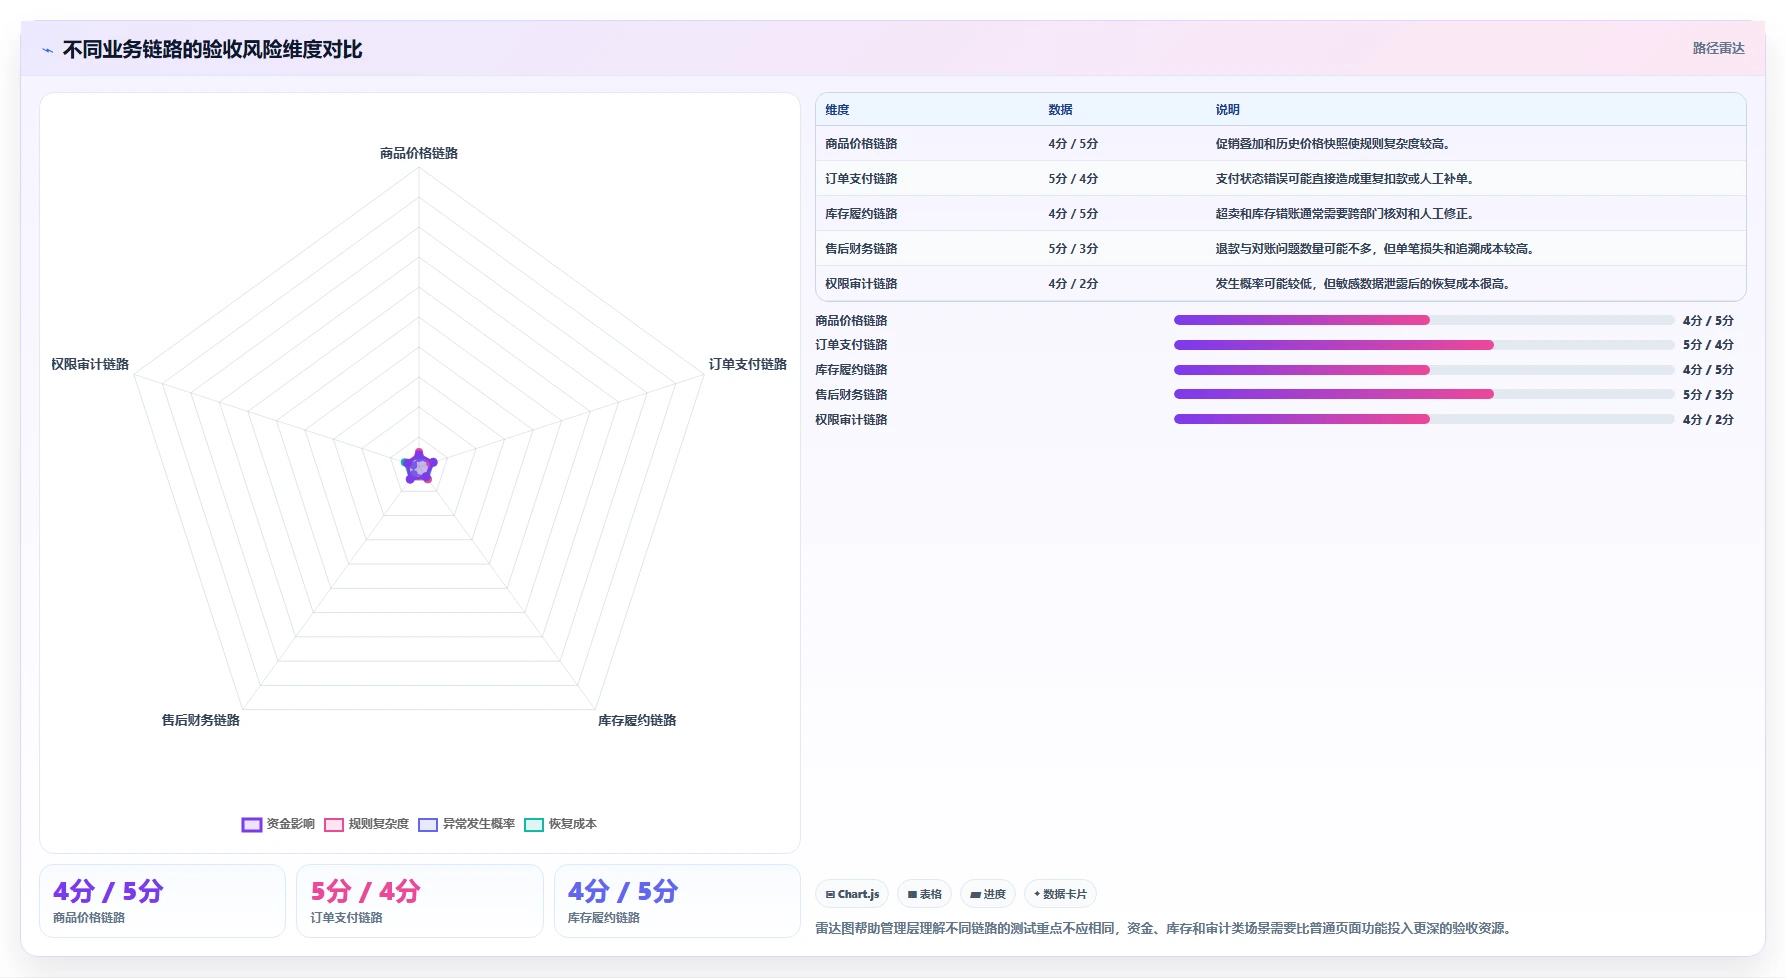This screenshot has width=1786, height=978.
Task: Click the 权限审计链路 label left of its progress bar
Action: click(x=851, y=420)
